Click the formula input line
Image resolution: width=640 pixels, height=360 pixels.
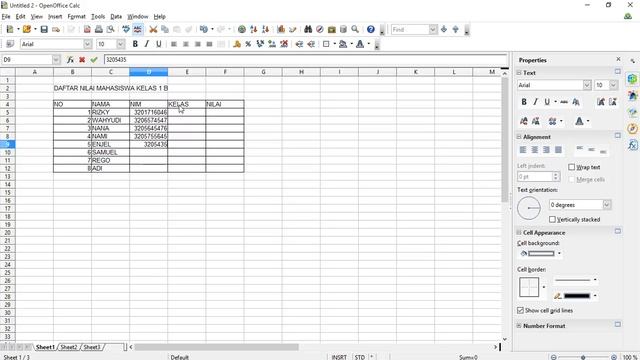pos(305,60)
